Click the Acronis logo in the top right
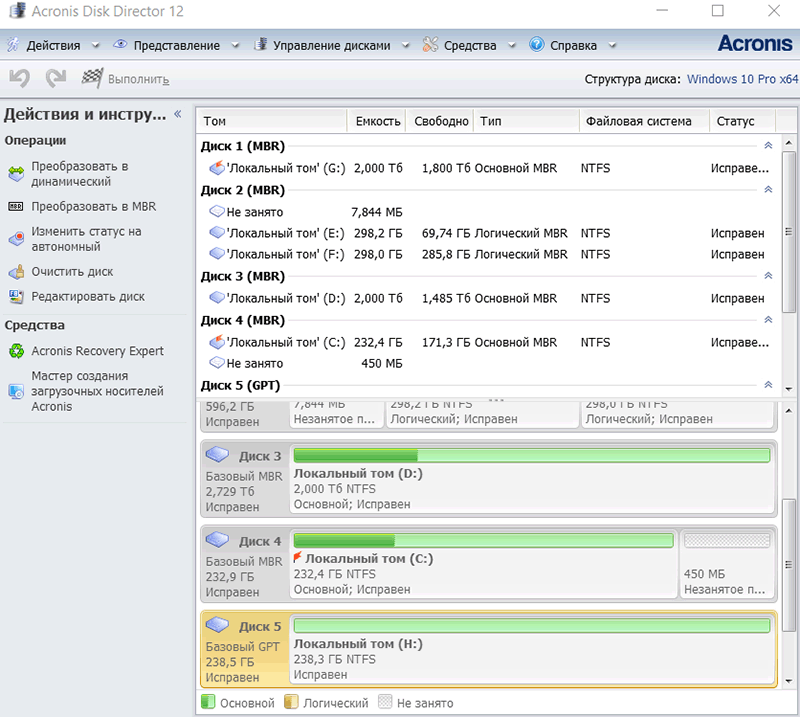This screenshot has height=717, width=800. (755, 44)
